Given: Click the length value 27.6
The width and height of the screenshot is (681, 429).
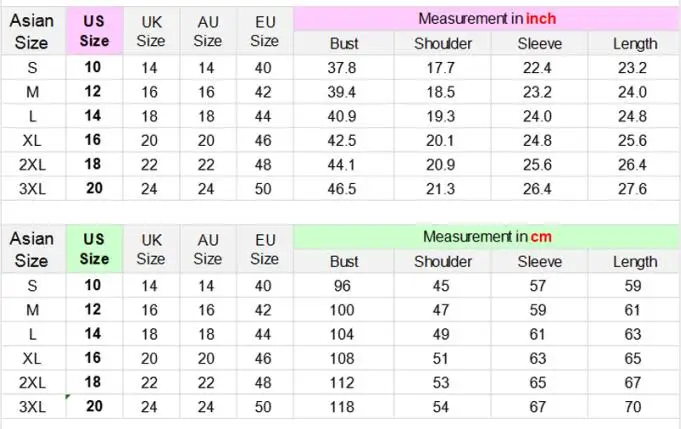Looking at the screenshot, I should point(632,188).
